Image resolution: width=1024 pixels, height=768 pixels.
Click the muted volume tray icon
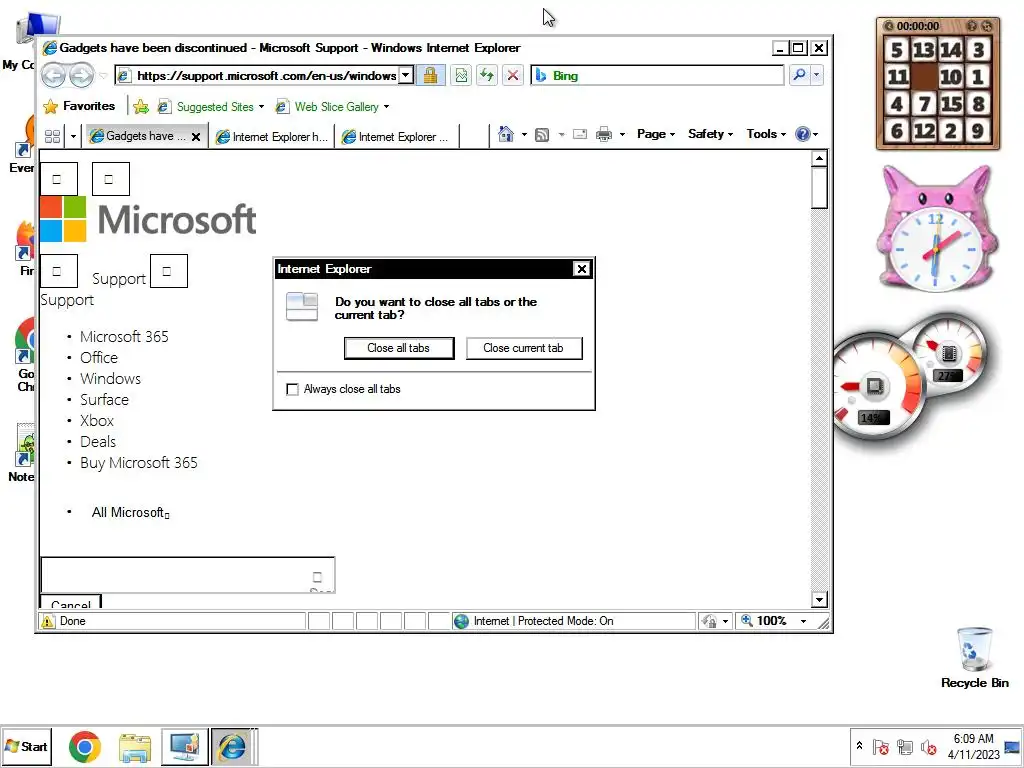click(928, 746)
